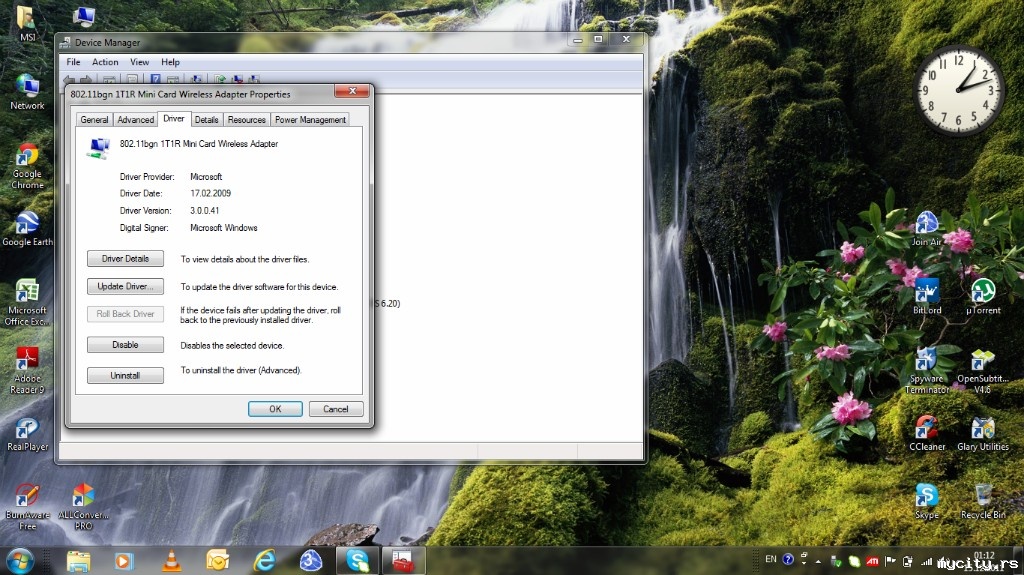
Task: Launch CCleaner from desktop
Action: 927,433
